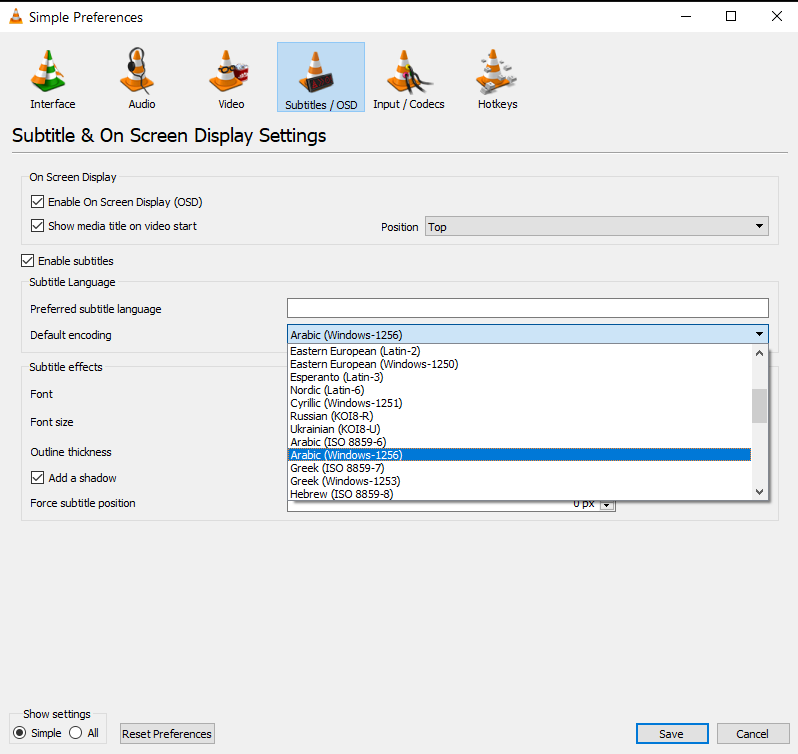The width and height of the screenshot is (798, 754).
Task: Select the All show settings radio
Action: click(75, 733)
